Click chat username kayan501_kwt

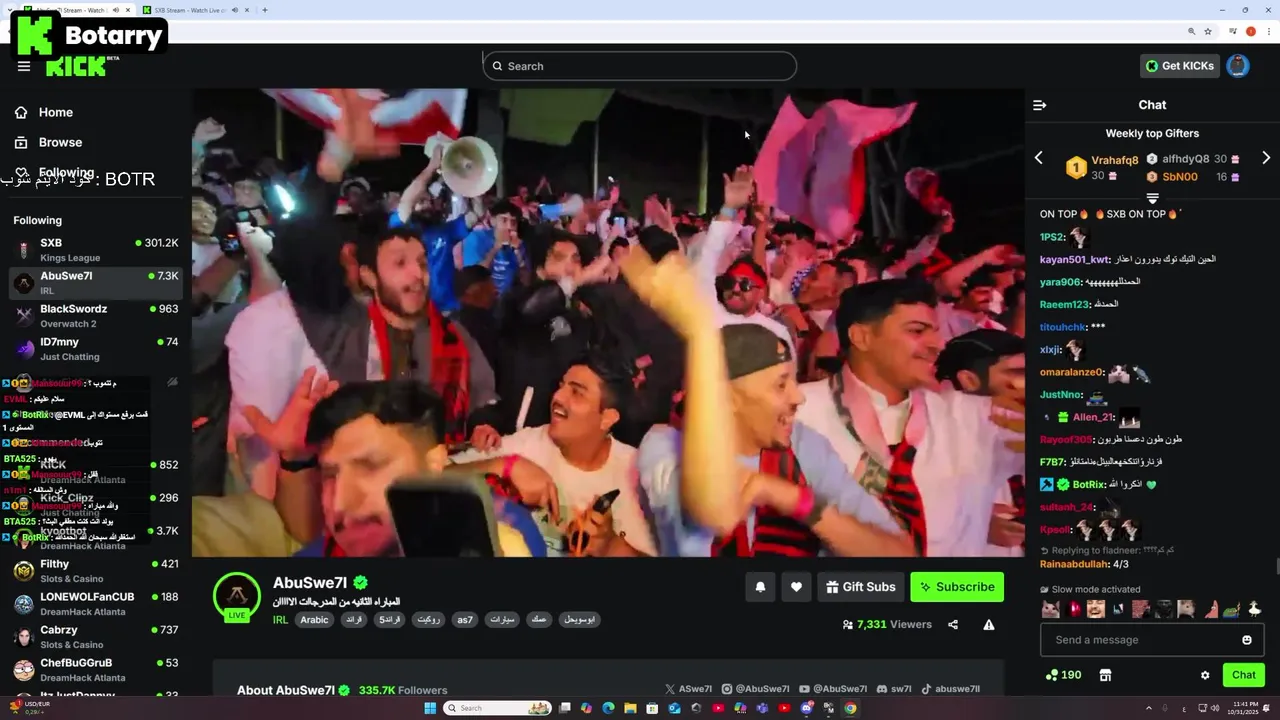click(x=1074, y=259)
